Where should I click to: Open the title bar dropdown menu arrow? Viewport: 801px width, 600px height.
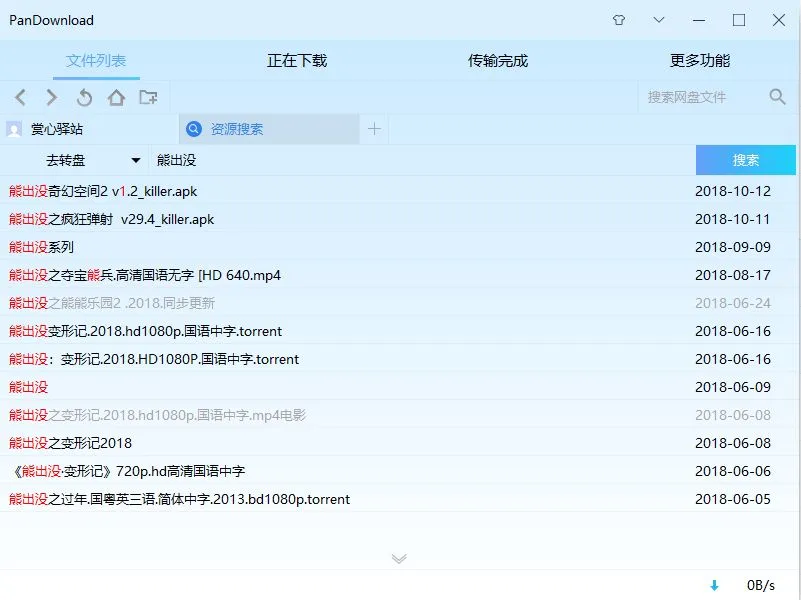coord(659,20)
